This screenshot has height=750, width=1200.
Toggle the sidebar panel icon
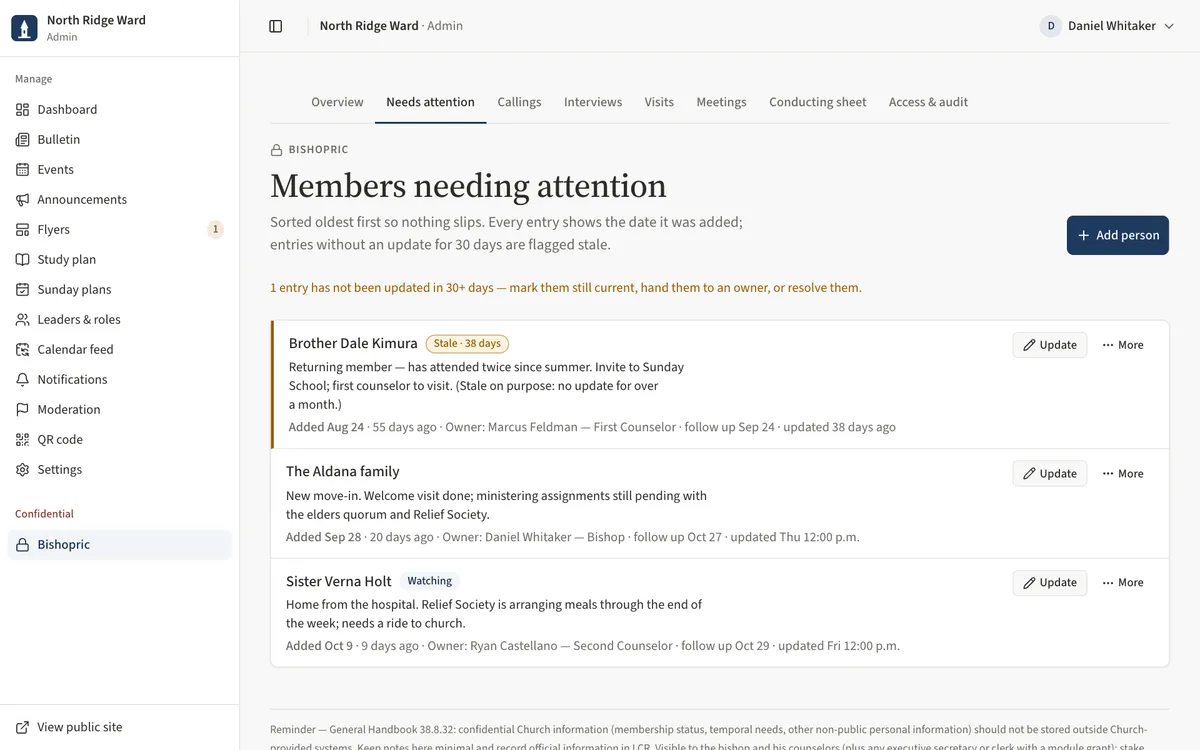(x=276, y=26)
